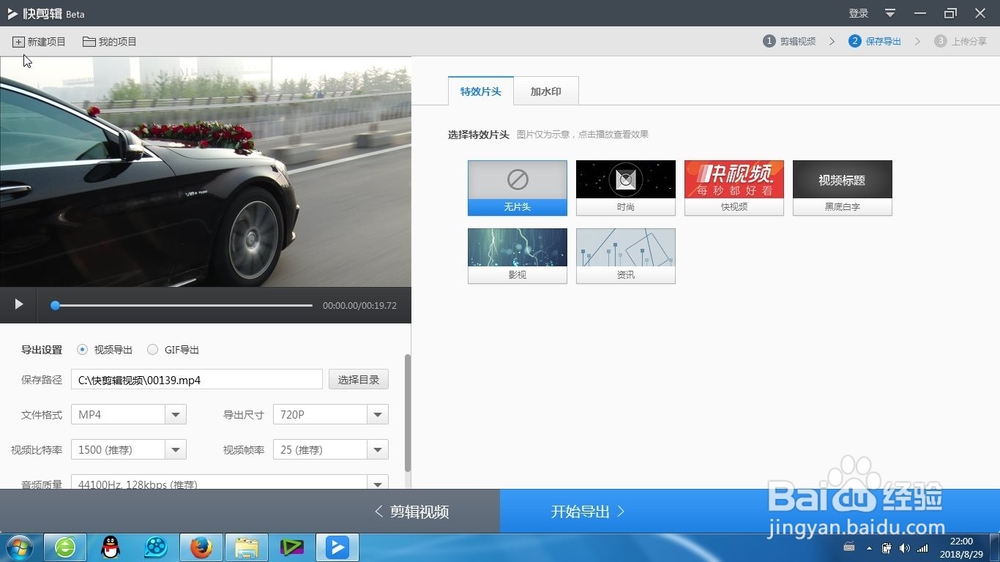This screenshot has height=562, width=1000.
Task: Go to step 1 剪辑视频
Action: click(790, 41)
